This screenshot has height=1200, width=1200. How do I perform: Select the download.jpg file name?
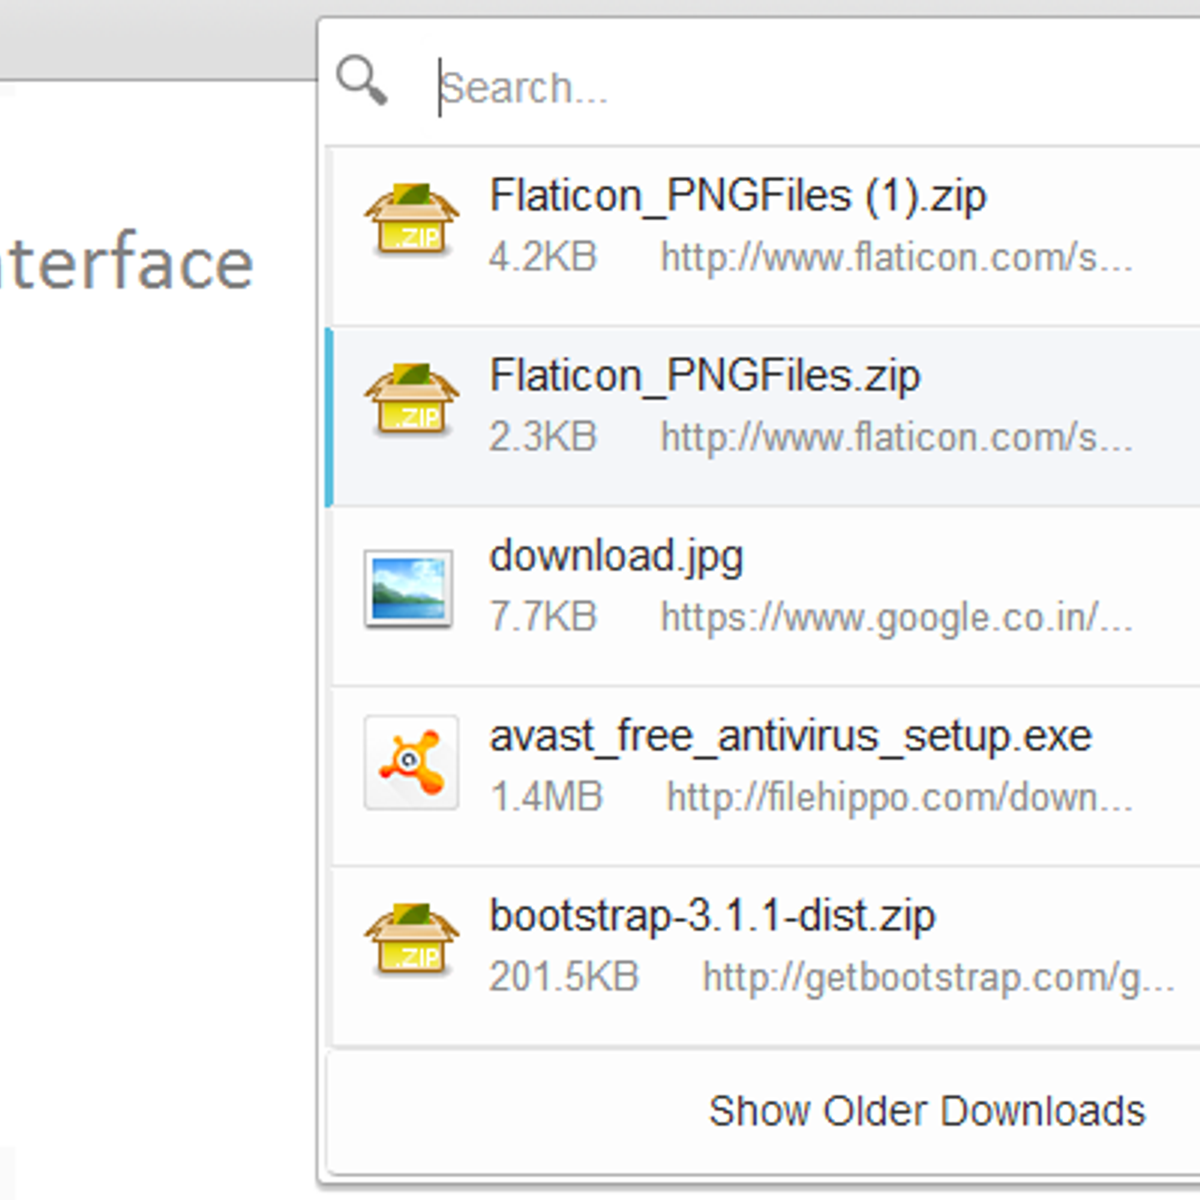[616, 556]
